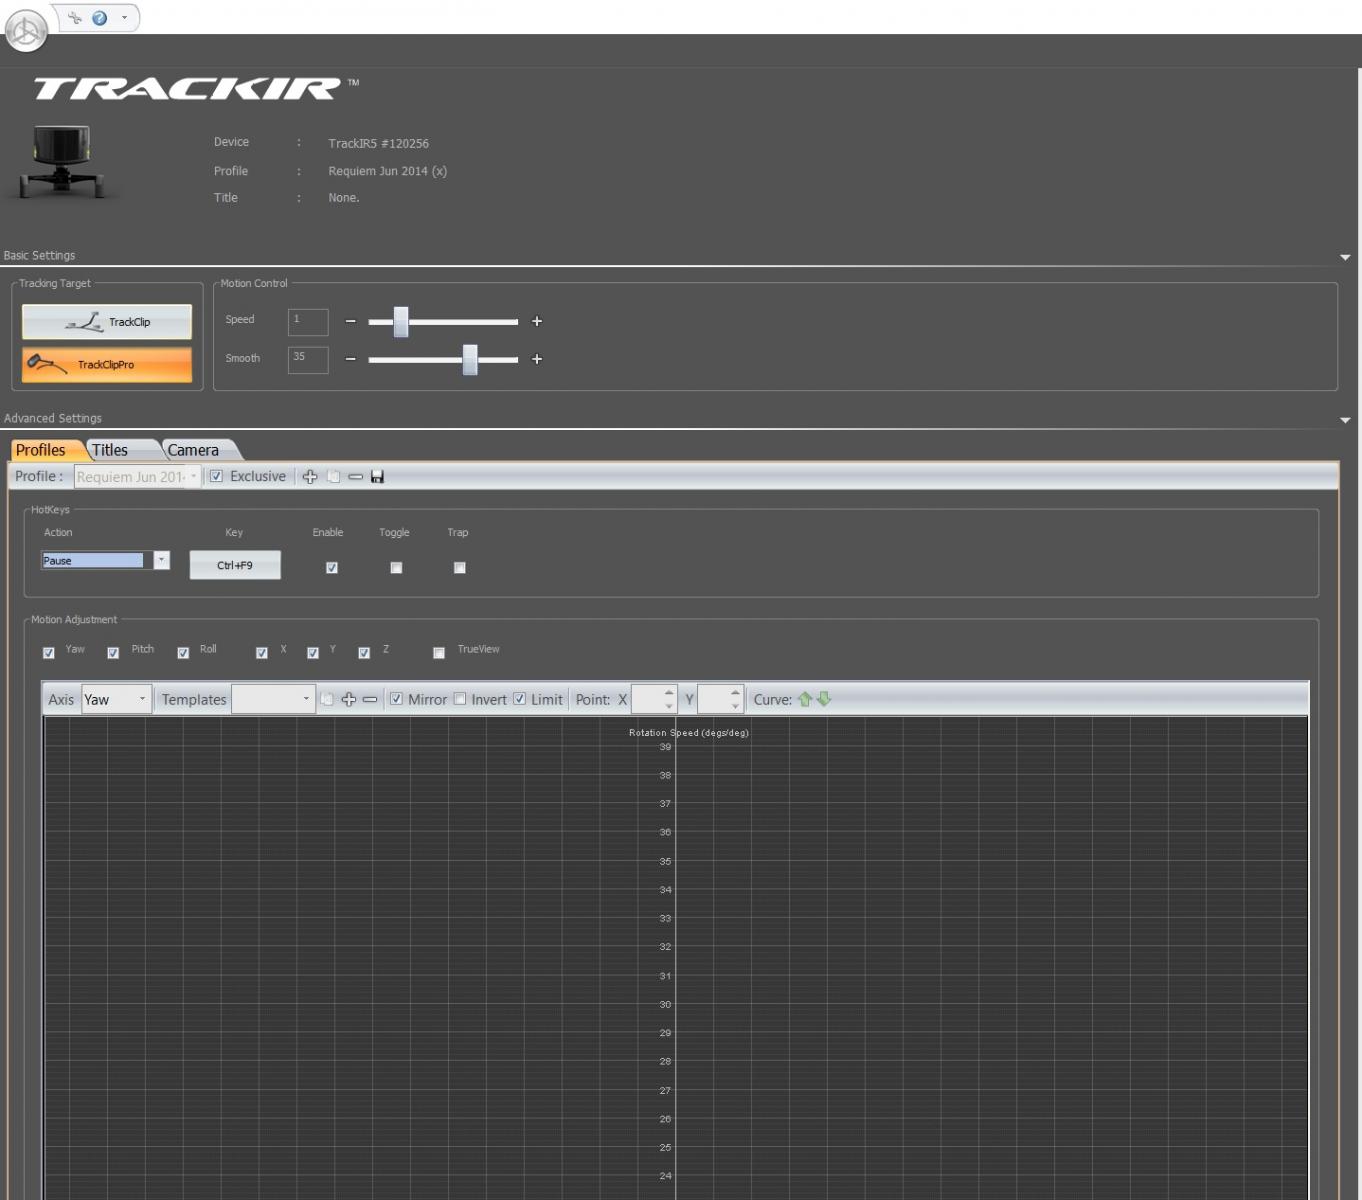Lower the curve with green down arrow

[824, 699]
